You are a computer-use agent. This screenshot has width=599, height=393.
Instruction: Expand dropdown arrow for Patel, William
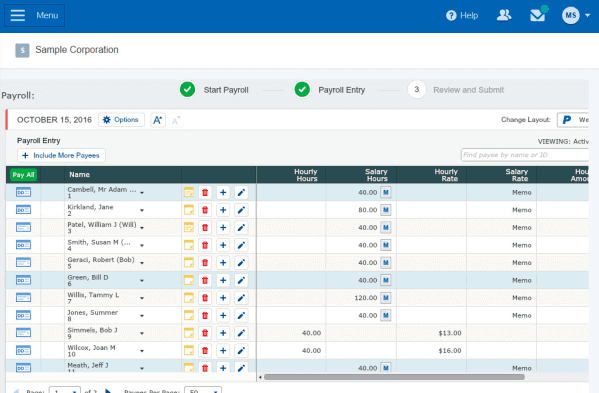(x=142, y=228)
